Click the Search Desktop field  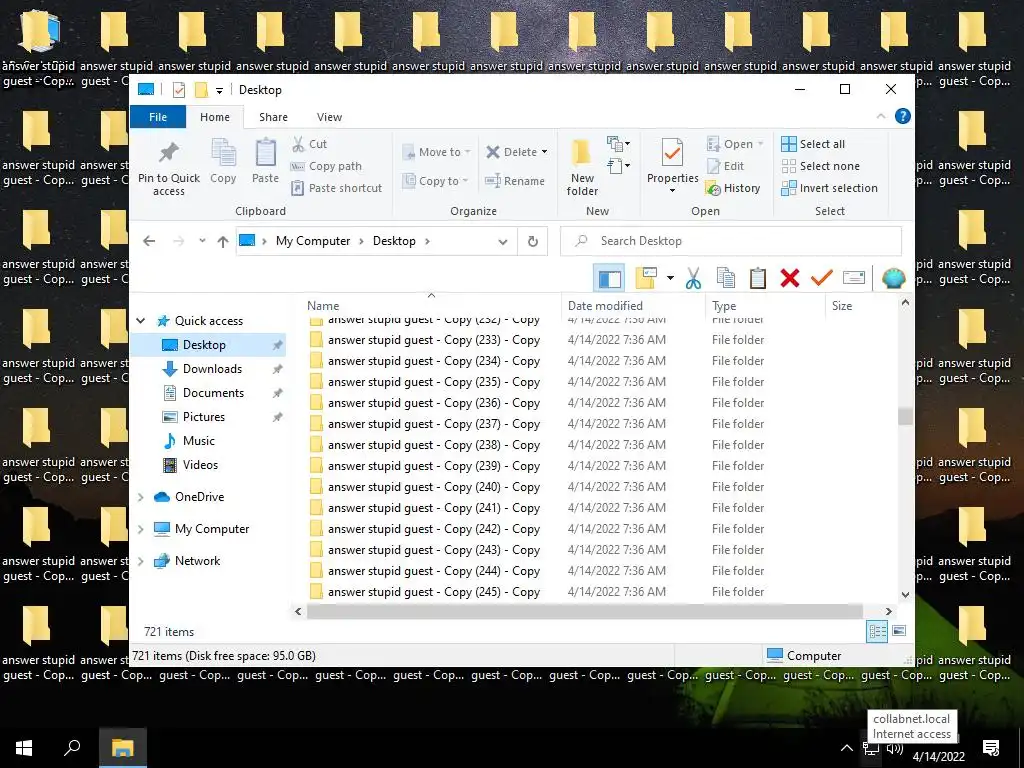pos(731,241)
